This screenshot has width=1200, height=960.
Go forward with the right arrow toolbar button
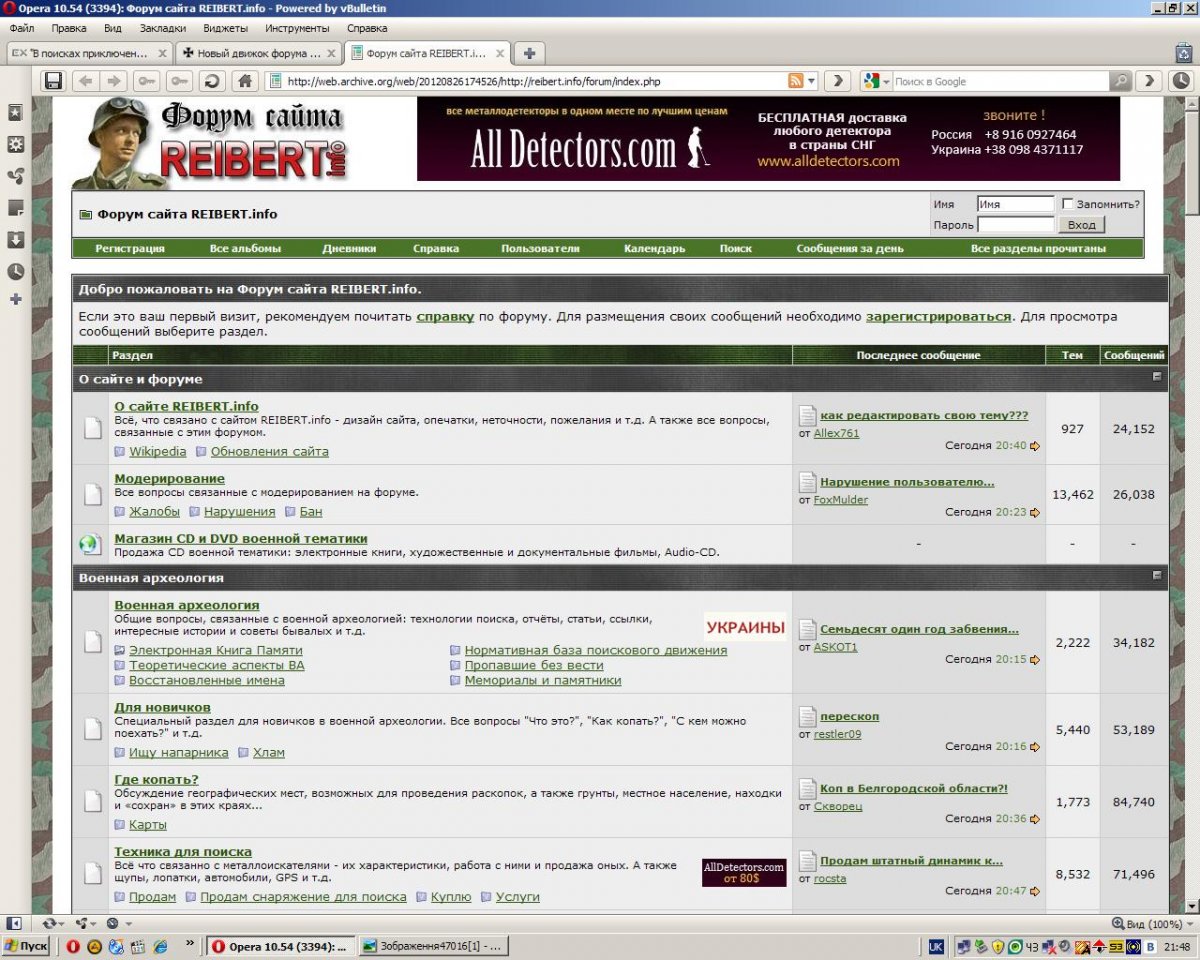tap(114, 81)
